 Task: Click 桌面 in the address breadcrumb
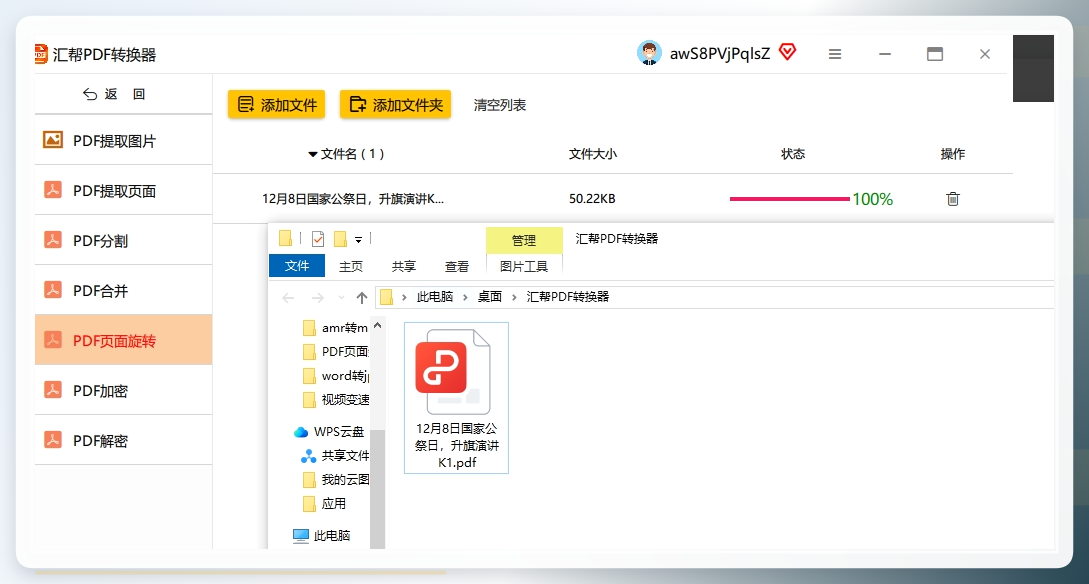click(490, 297)
